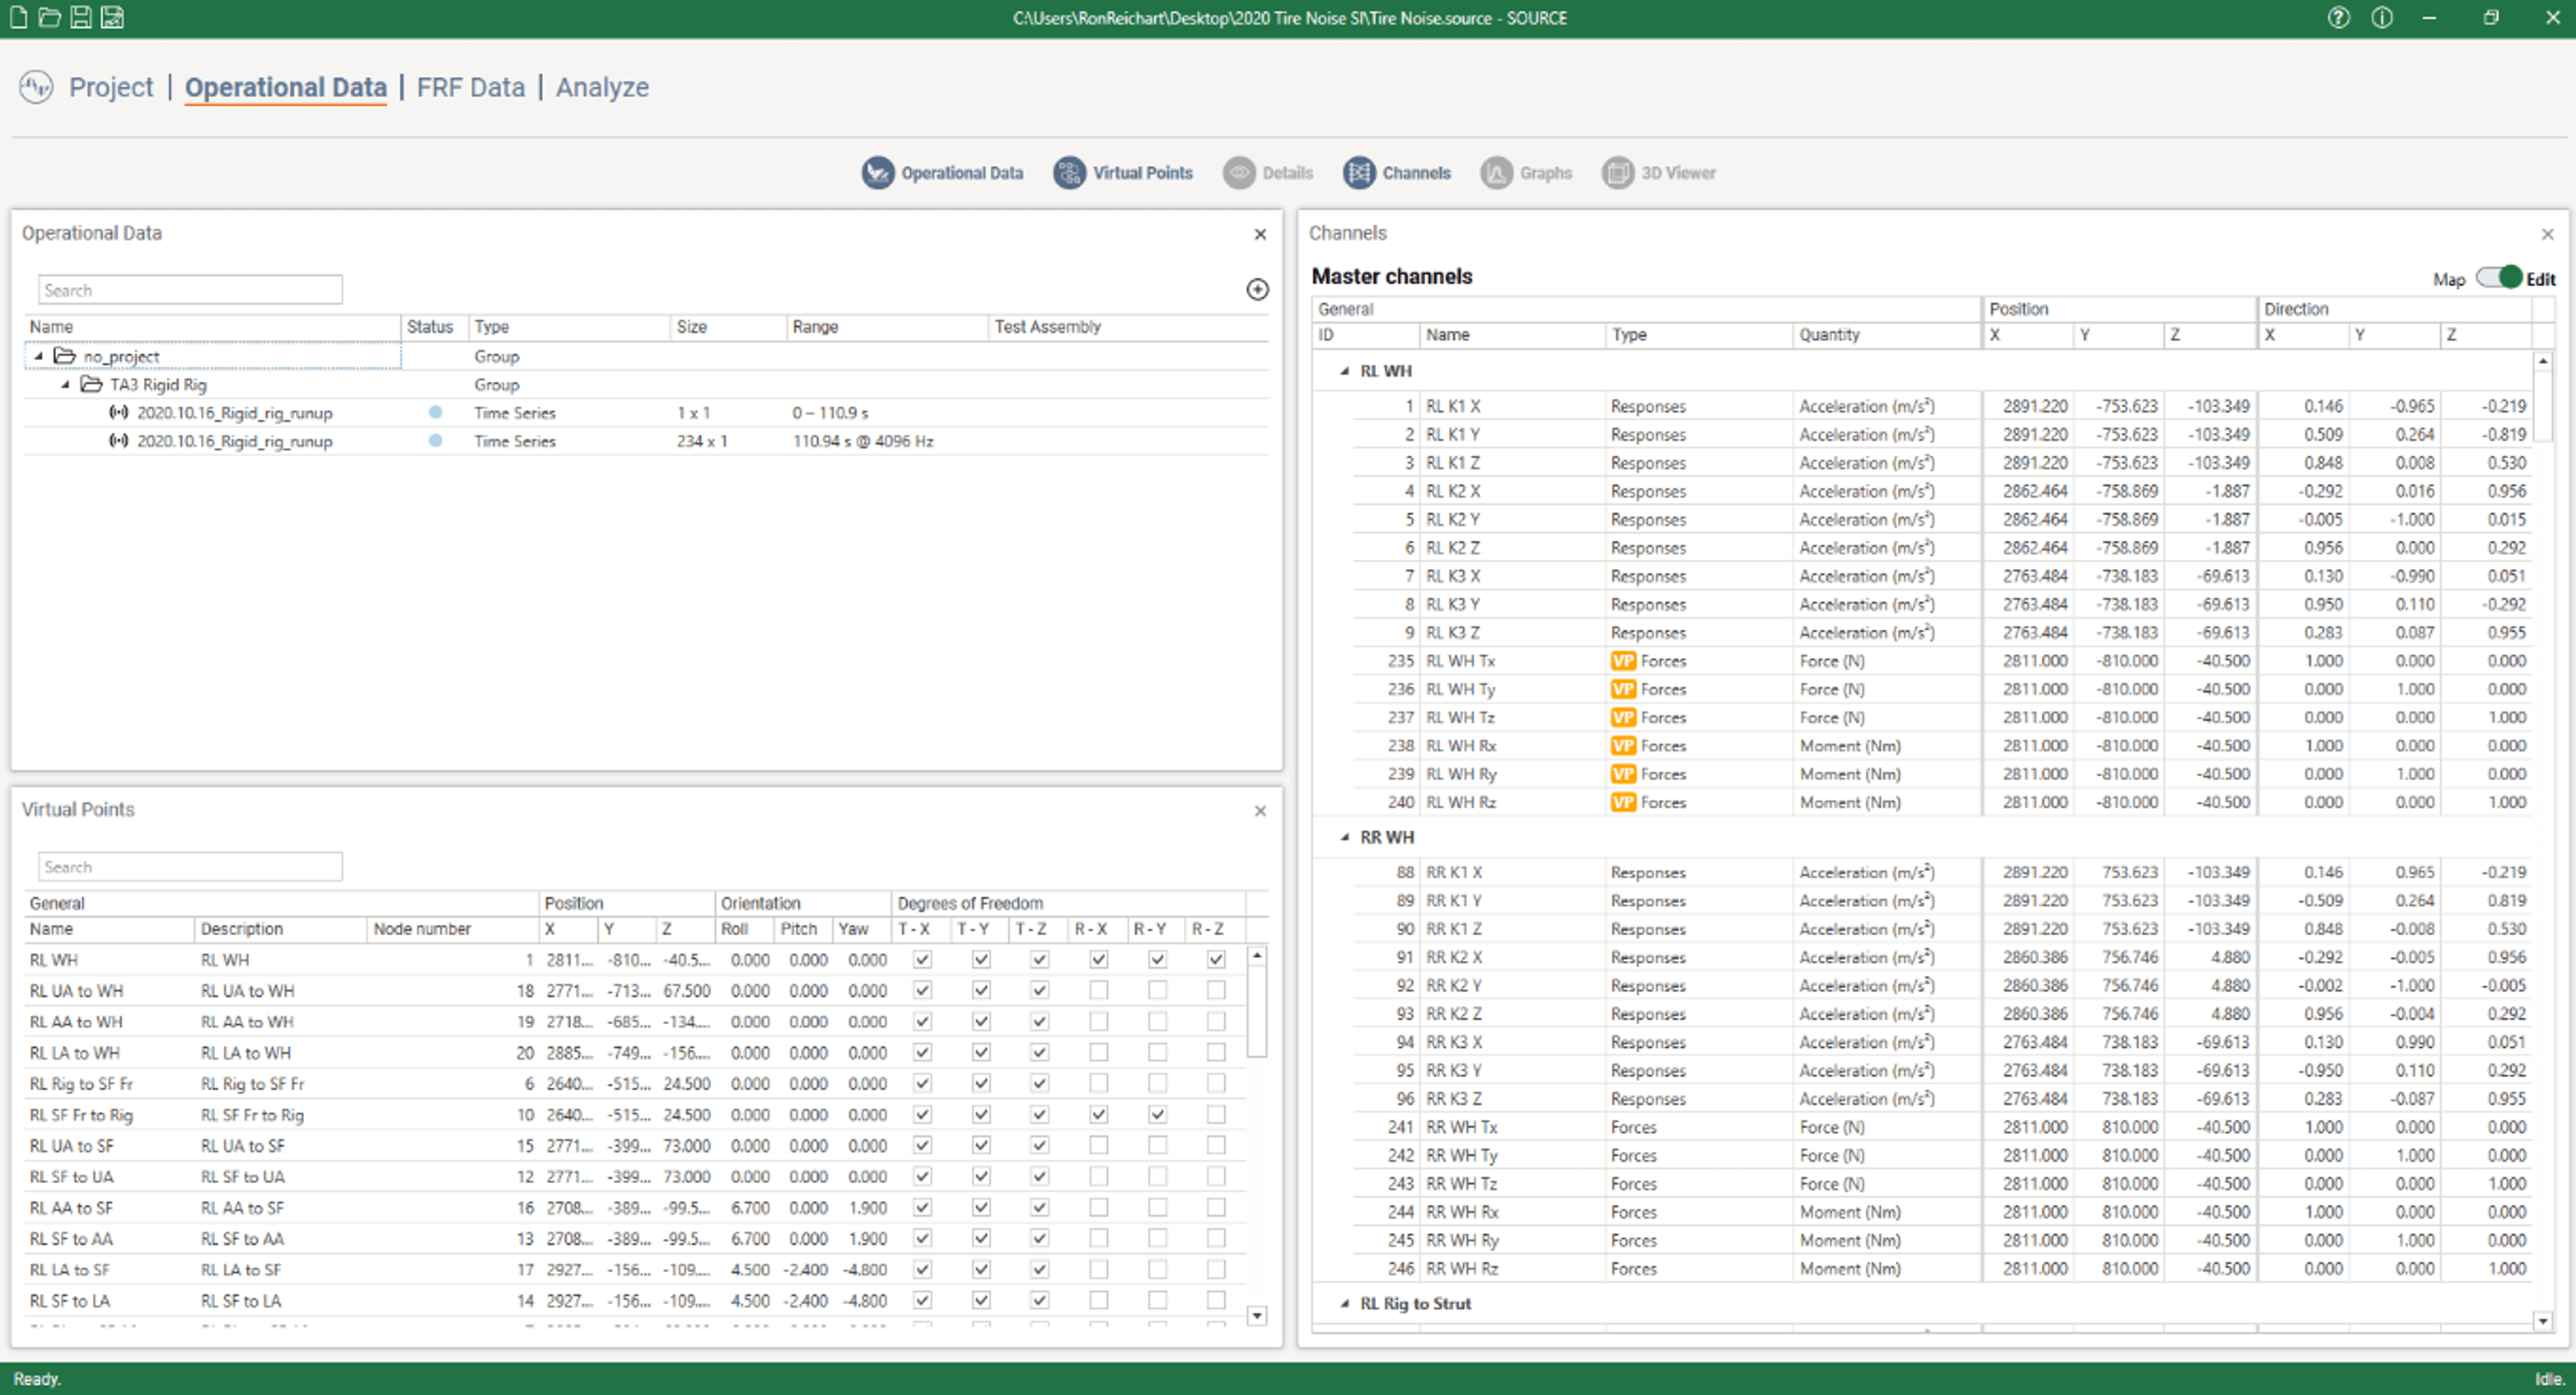Click the save icon in title bar
This screenshot has height=1395, width=2576.
(81, 17)
